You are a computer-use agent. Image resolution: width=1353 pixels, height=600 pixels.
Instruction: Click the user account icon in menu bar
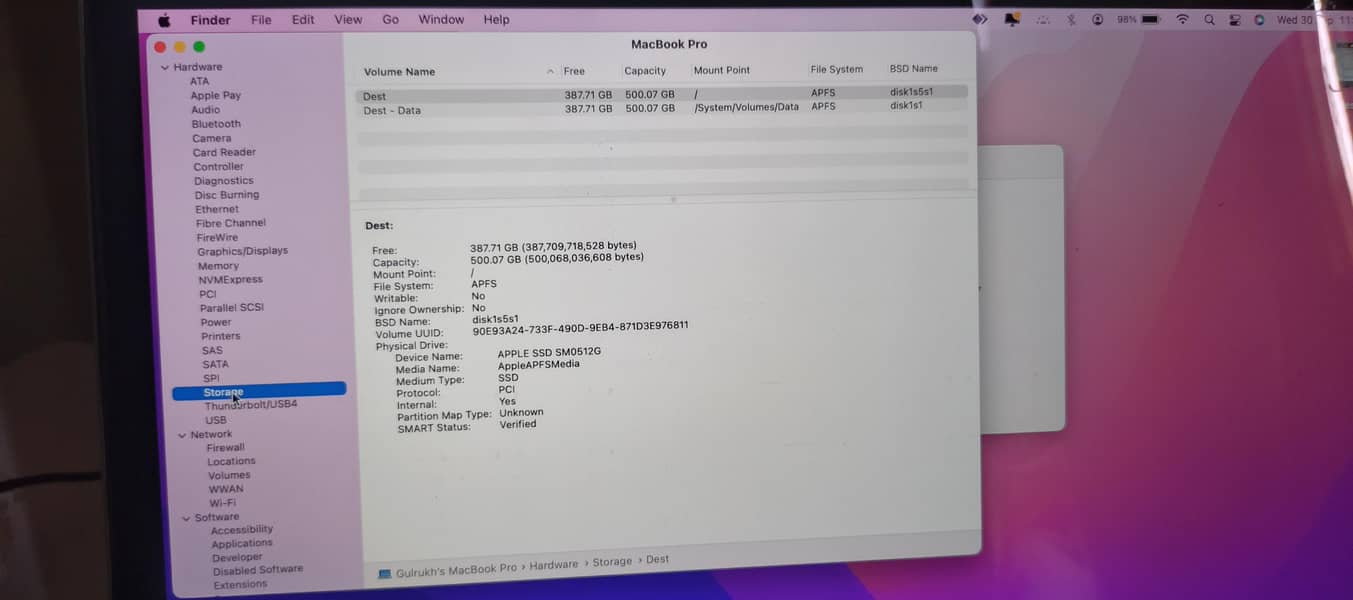click(1098, 19)
